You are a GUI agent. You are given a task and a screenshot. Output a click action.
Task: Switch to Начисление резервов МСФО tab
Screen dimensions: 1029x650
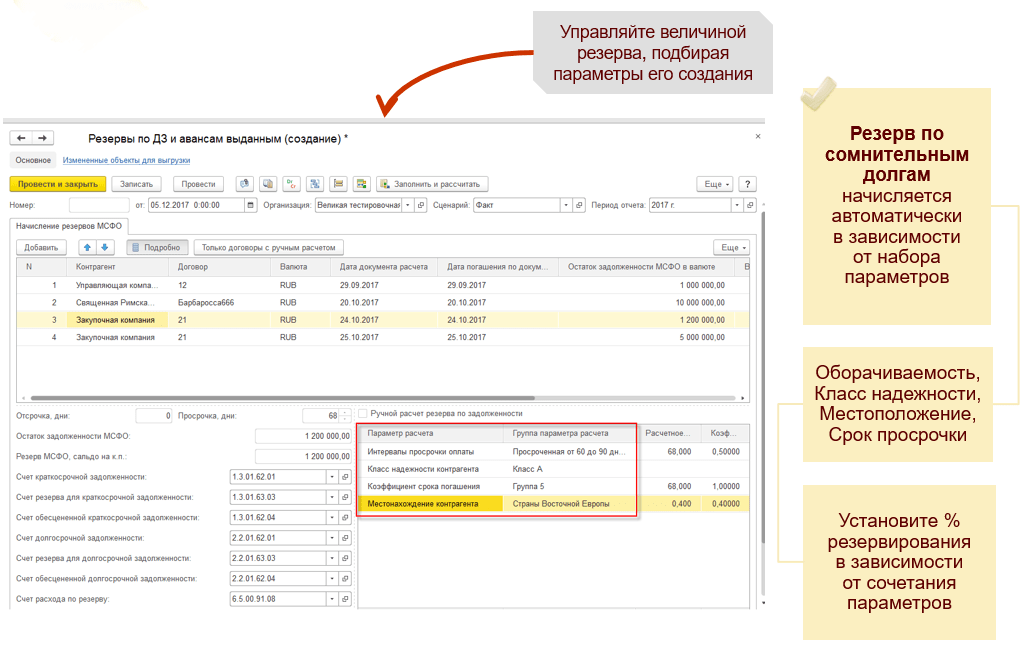pos(63,225)
